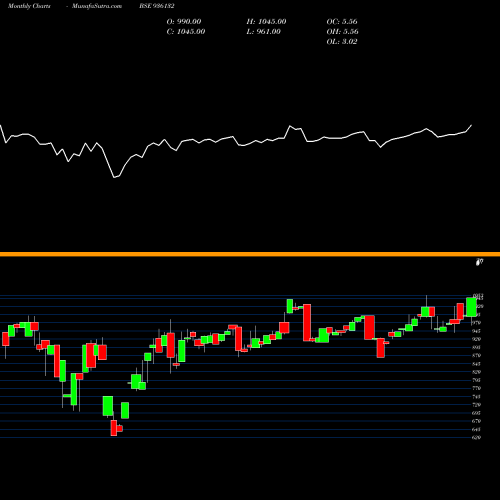This screenshot has width=500, height=500.
Task: Click the right end of the white line chart
Action: [471, 125]
